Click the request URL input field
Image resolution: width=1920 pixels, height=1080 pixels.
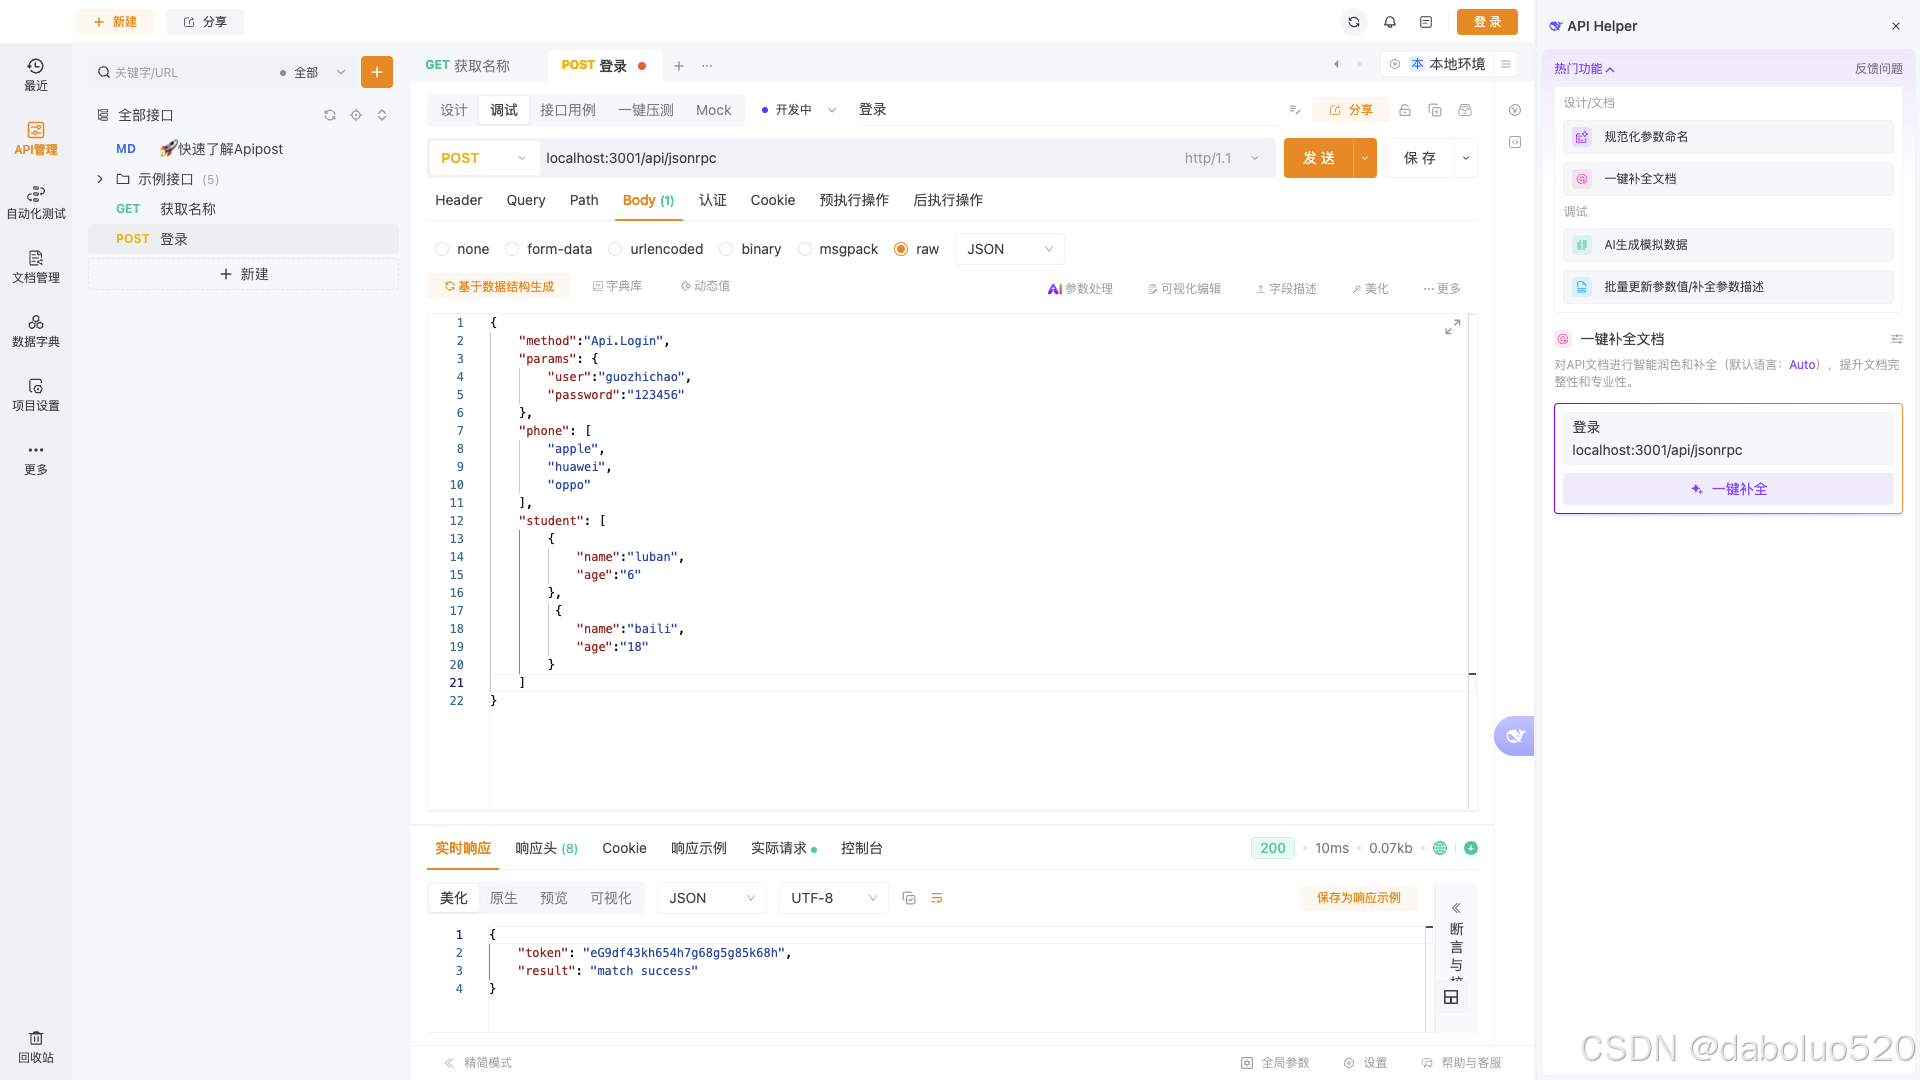coord(850,158)
